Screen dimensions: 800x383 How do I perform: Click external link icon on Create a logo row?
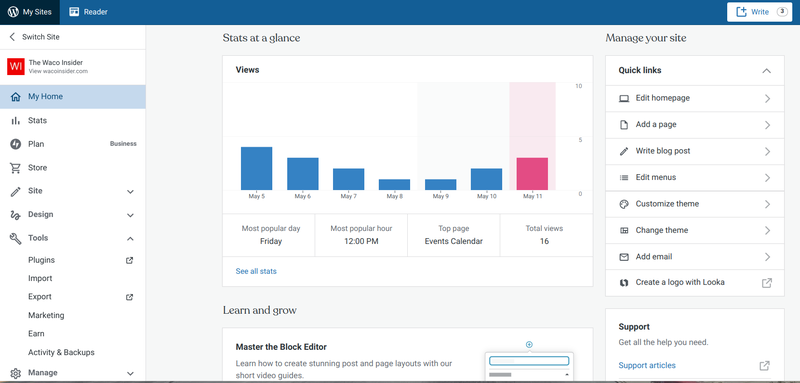[x=766, y=283]
